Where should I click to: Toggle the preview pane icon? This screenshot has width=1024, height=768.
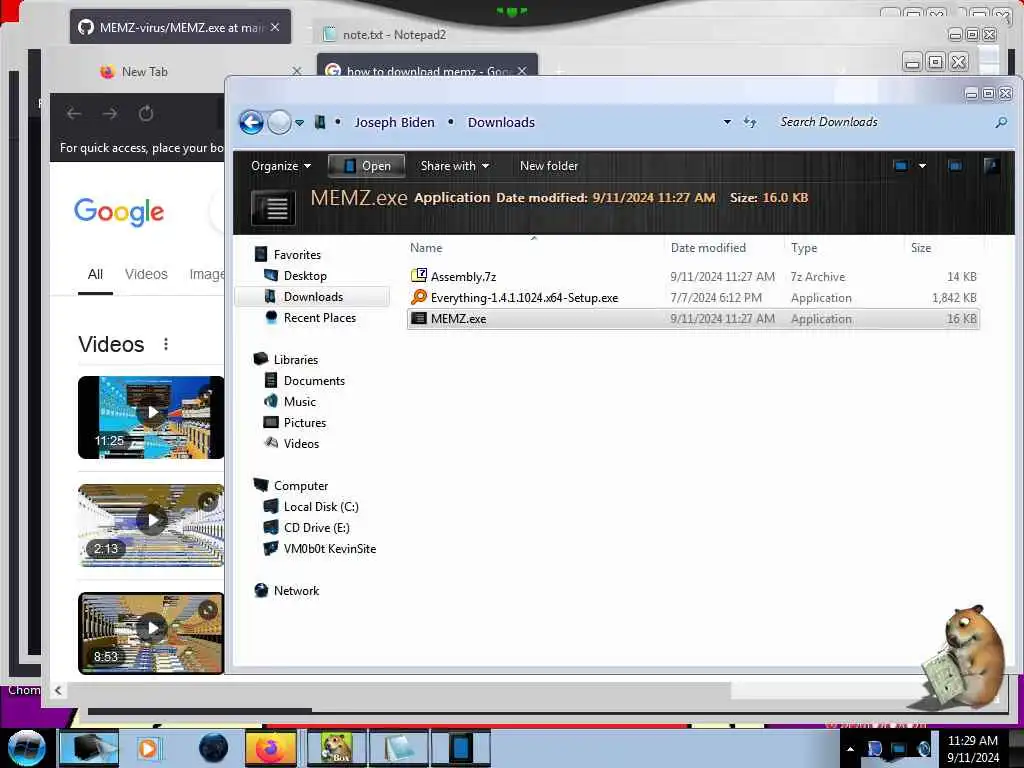(x=955, y=166)
